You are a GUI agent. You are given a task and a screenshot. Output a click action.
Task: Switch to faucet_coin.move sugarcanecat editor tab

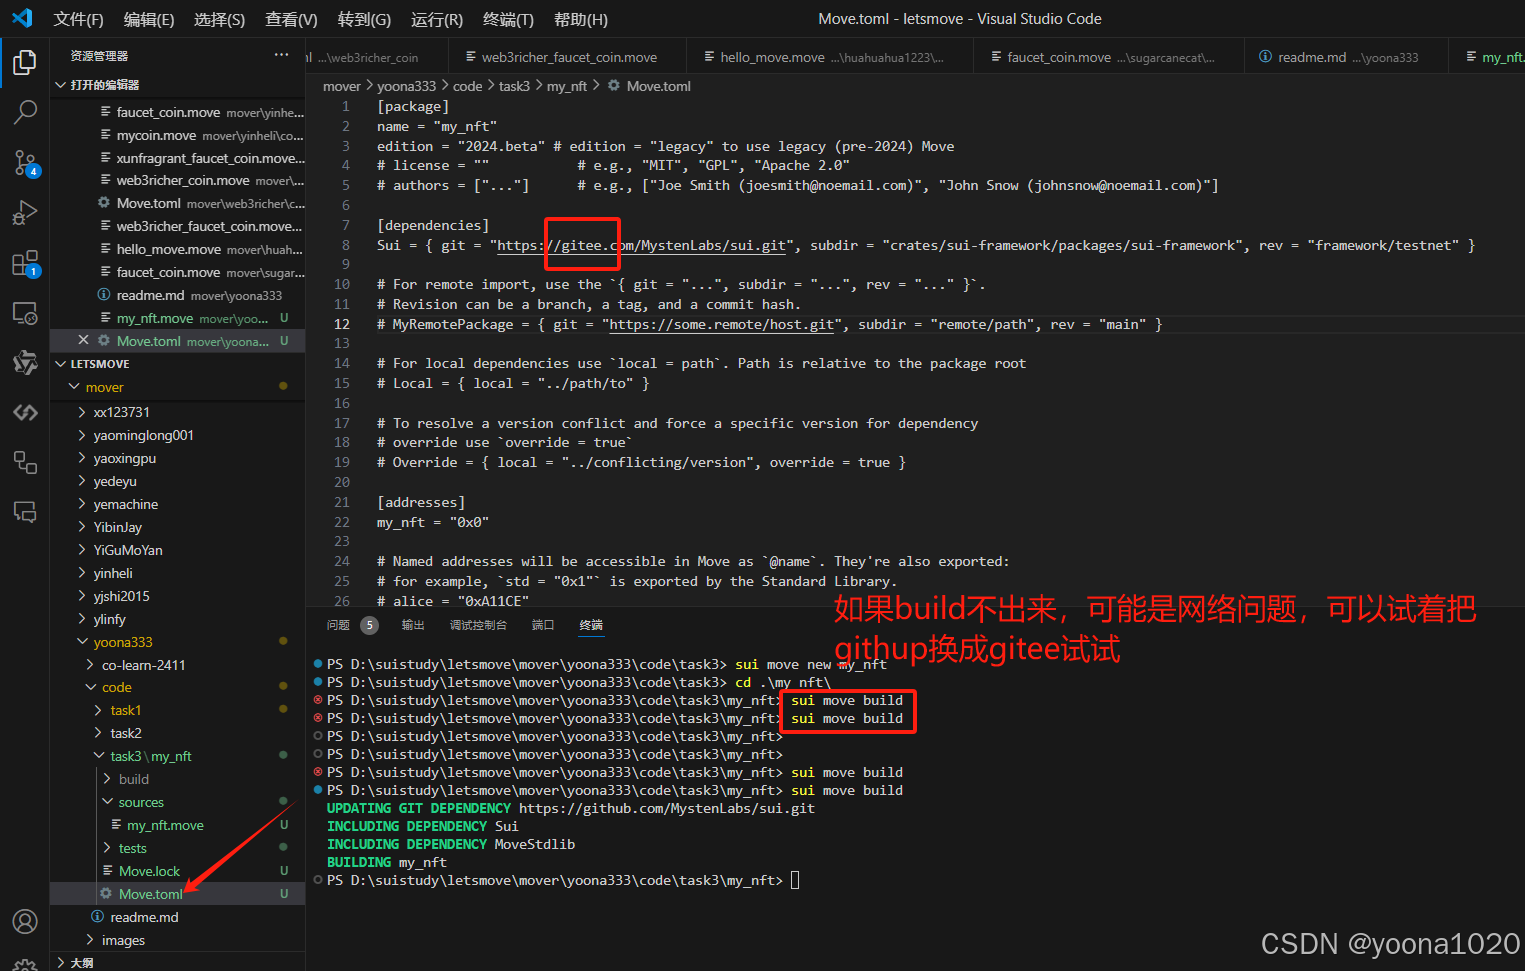pos(1110,57)
